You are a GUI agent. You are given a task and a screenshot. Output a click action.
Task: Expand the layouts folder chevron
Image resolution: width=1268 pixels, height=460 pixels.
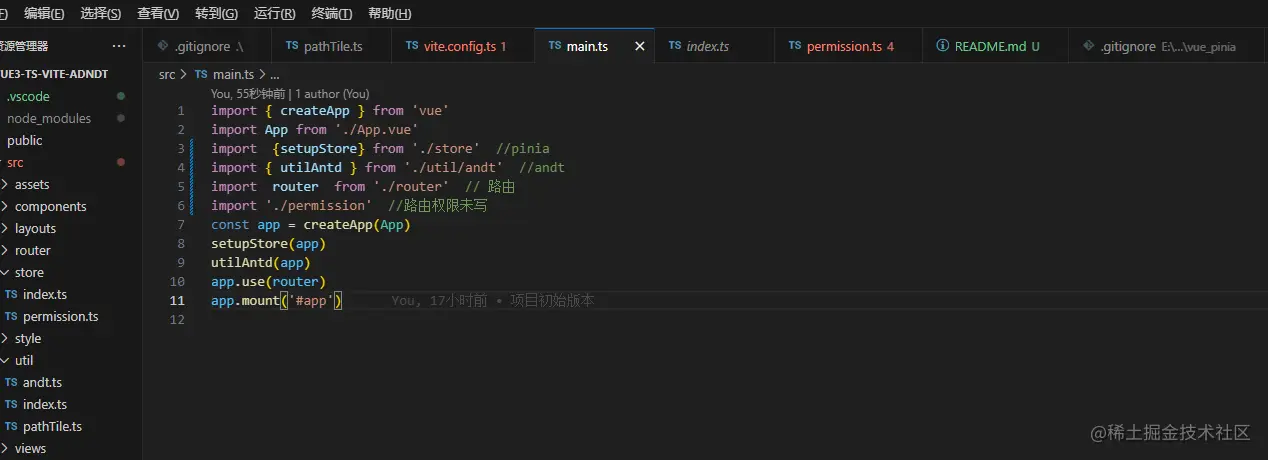pos(5,228)
